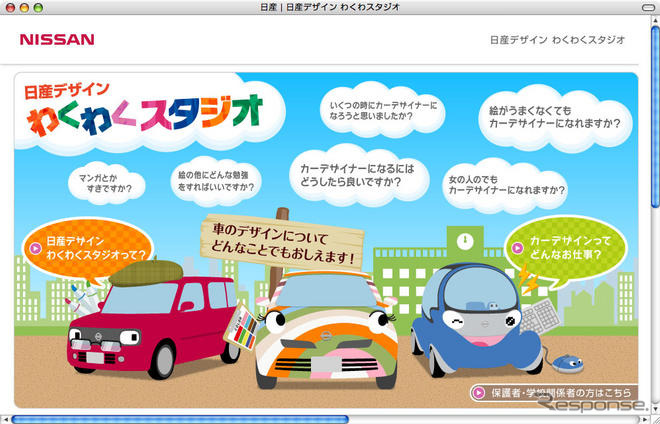Image resolution: width=660 pixels, height=424 pixels.
Task: Click the horizontal scrollbar left arrow
Action: point(4,419)
